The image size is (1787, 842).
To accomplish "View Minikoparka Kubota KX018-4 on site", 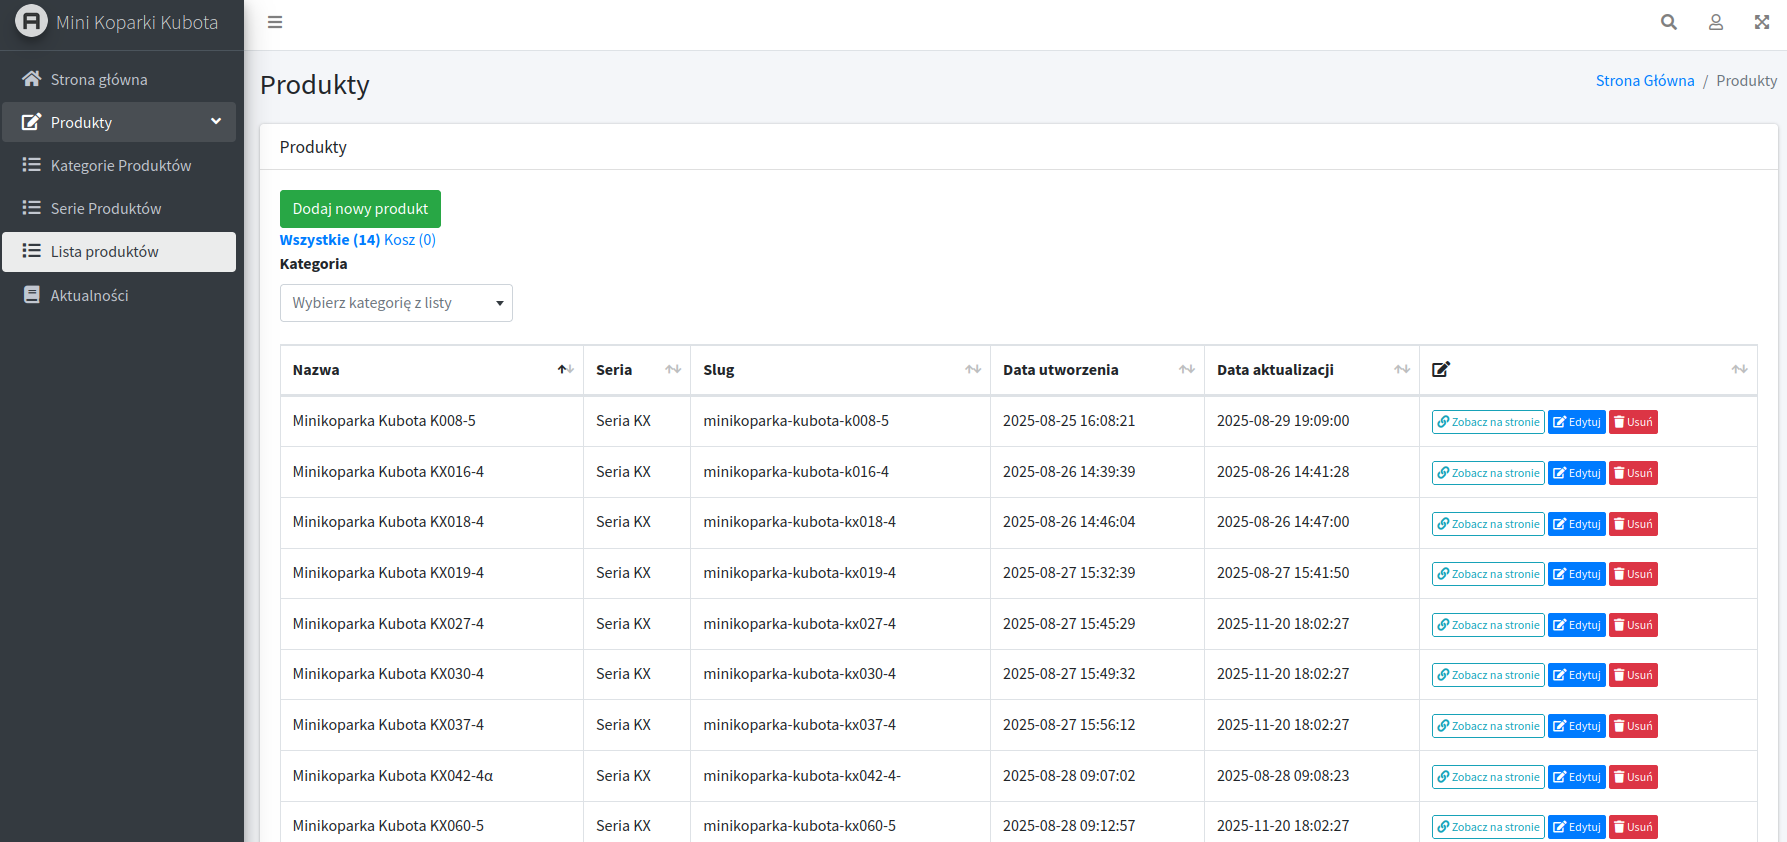I will point(1488,524).
